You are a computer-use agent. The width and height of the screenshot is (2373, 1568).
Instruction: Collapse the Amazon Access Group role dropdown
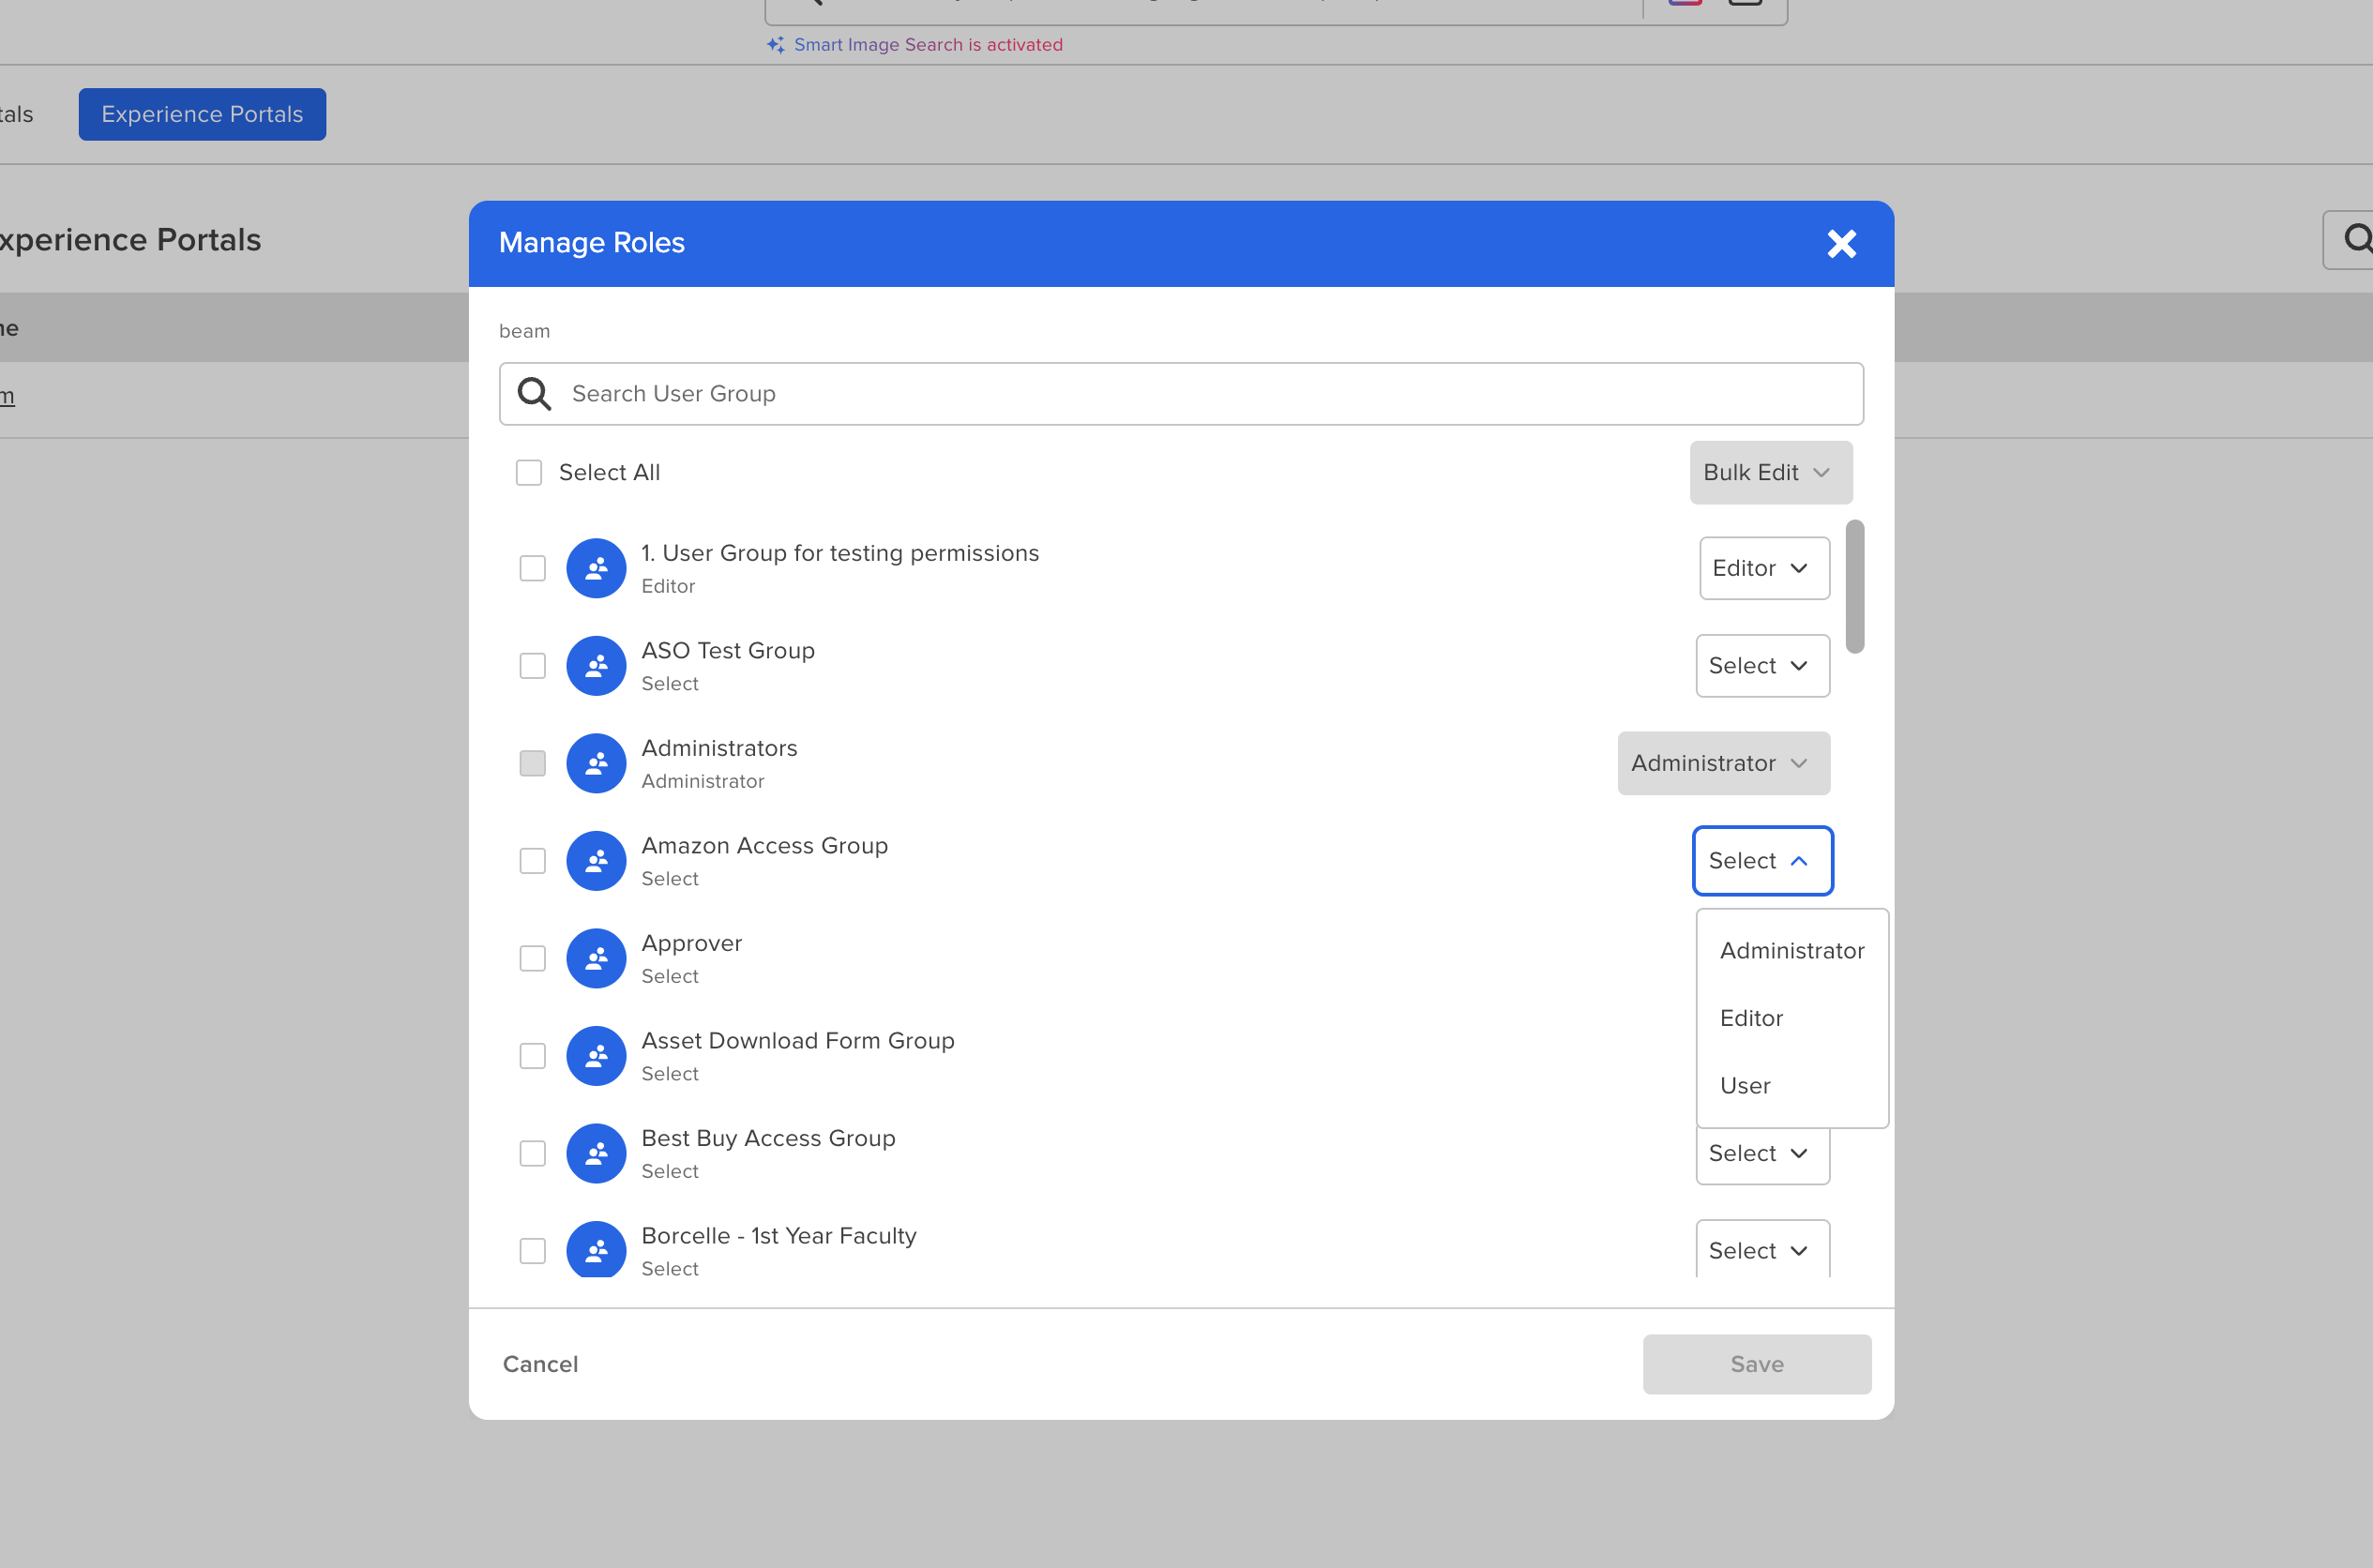pyautogui.click(x=1762, y=861)
